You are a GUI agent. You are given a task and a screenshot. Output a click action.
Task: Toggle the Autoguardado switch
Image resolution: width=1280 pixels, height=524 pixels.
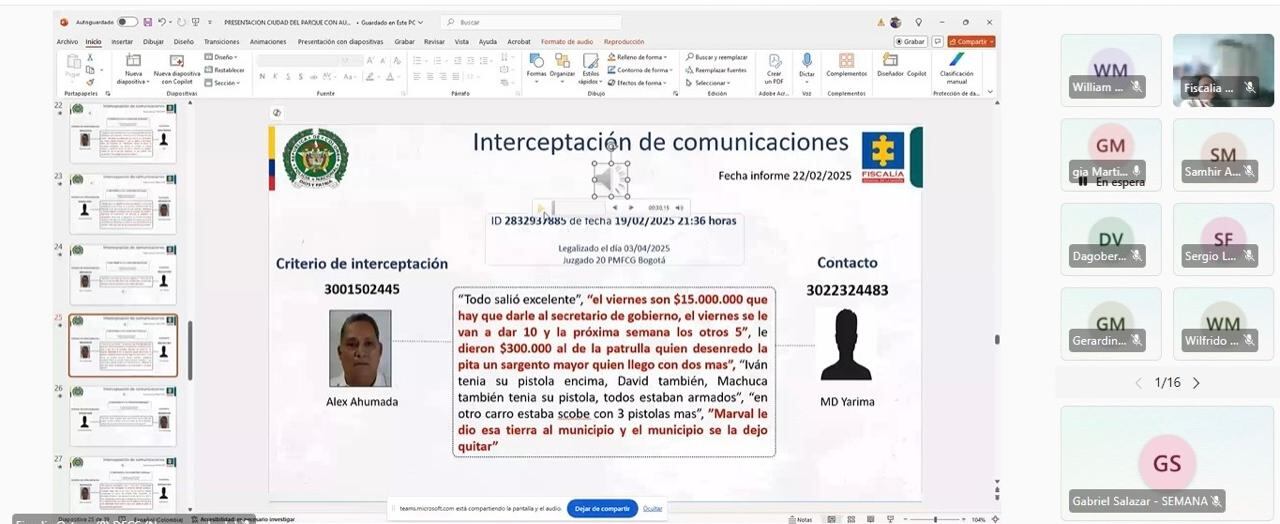pyautogui.click(x=127, y=22)
